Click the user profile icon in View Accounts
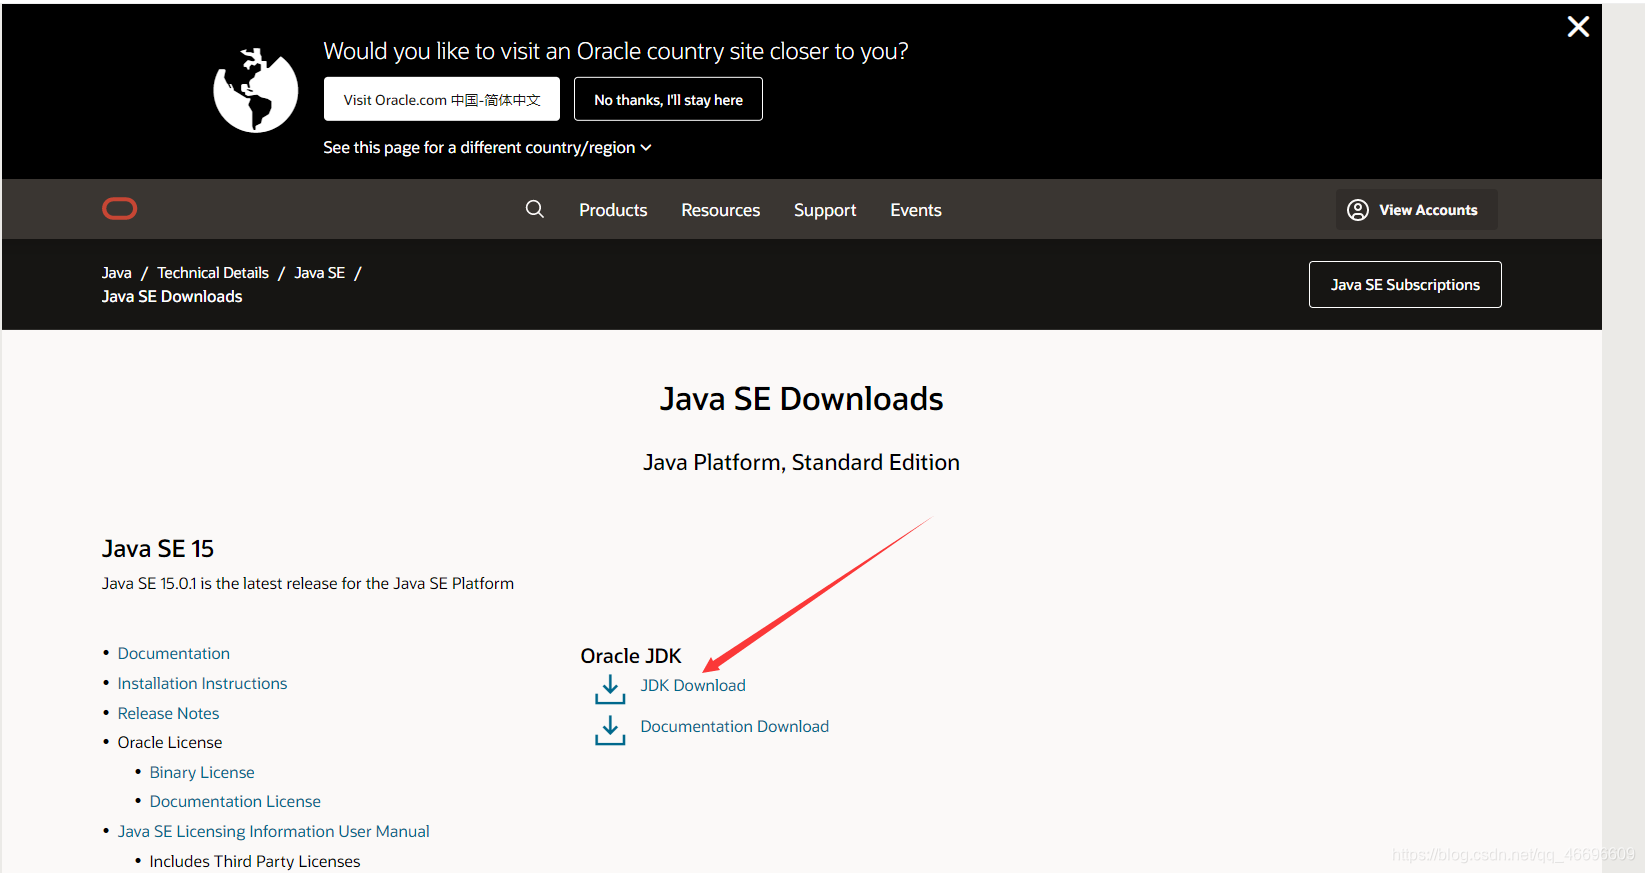Viewport: 1645px width, 873px height. pos(1358,210)
